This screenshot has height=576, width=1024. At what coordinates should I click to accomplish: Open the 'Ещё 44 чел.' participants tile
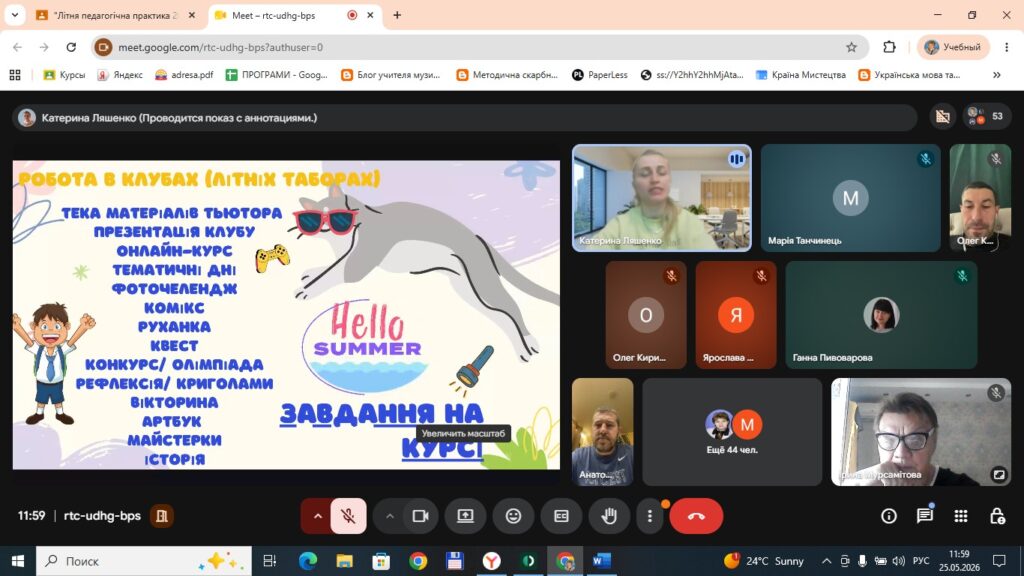tap(732, 432)
